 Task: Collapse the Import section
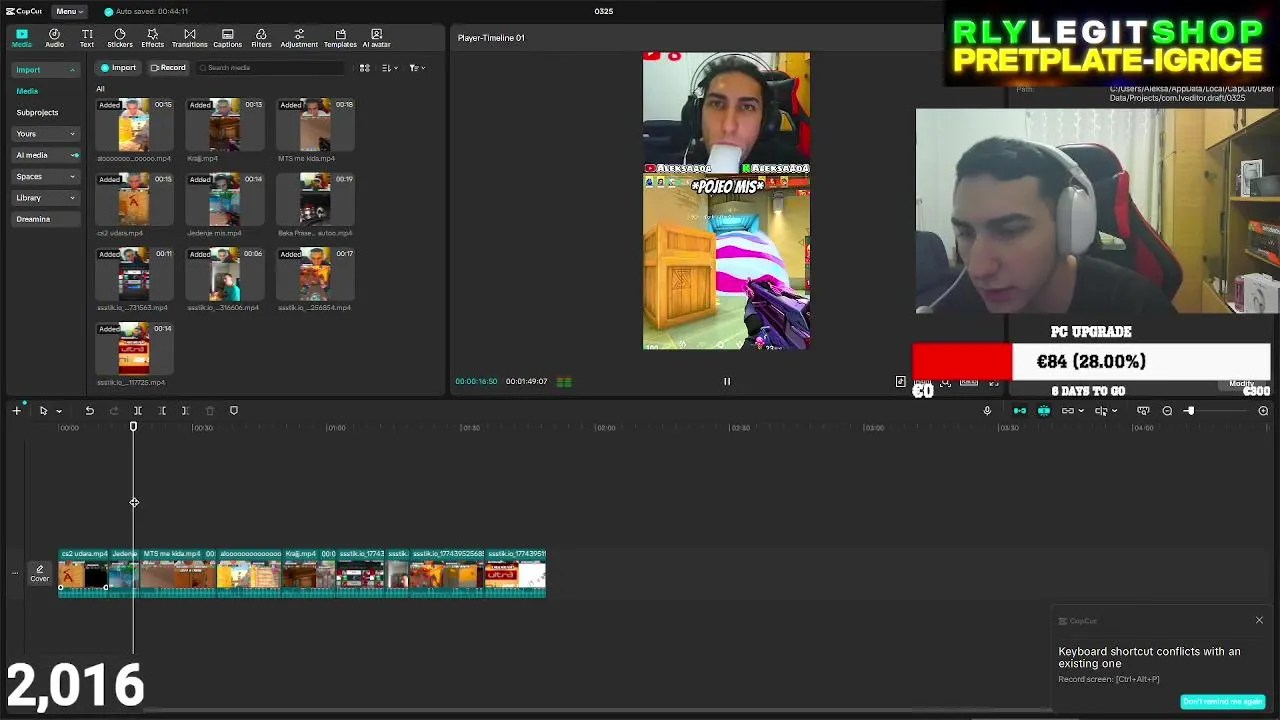pyautogui.click(x=45, y=70)
